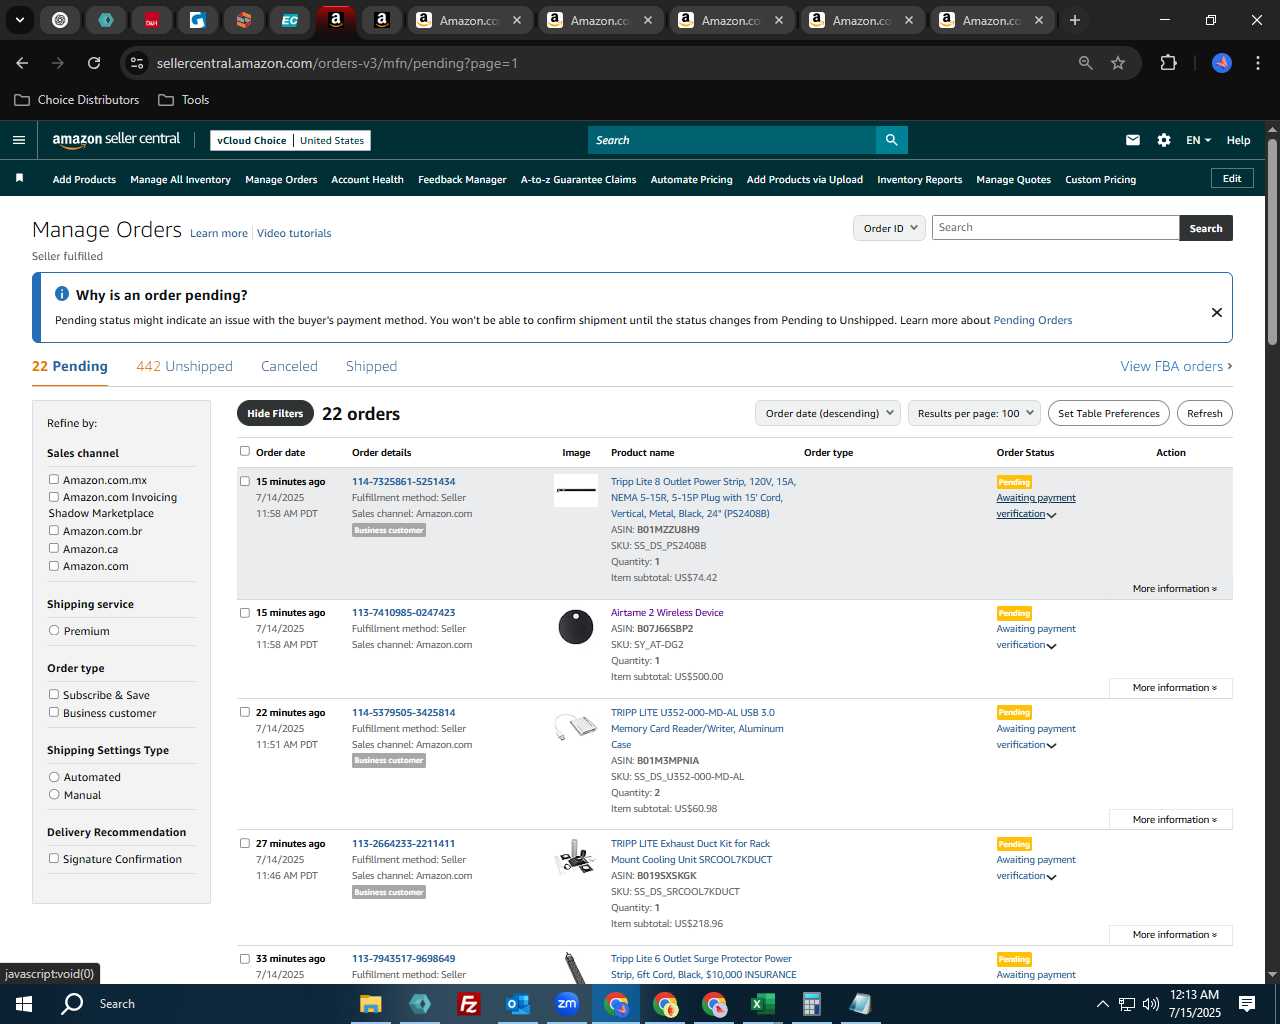Image resolution: width=1280 pixels, height=1024 pixels.
Task: Check the Amazon.com.br sales channel
Action: pyautogui.click(x=54, y=531)
